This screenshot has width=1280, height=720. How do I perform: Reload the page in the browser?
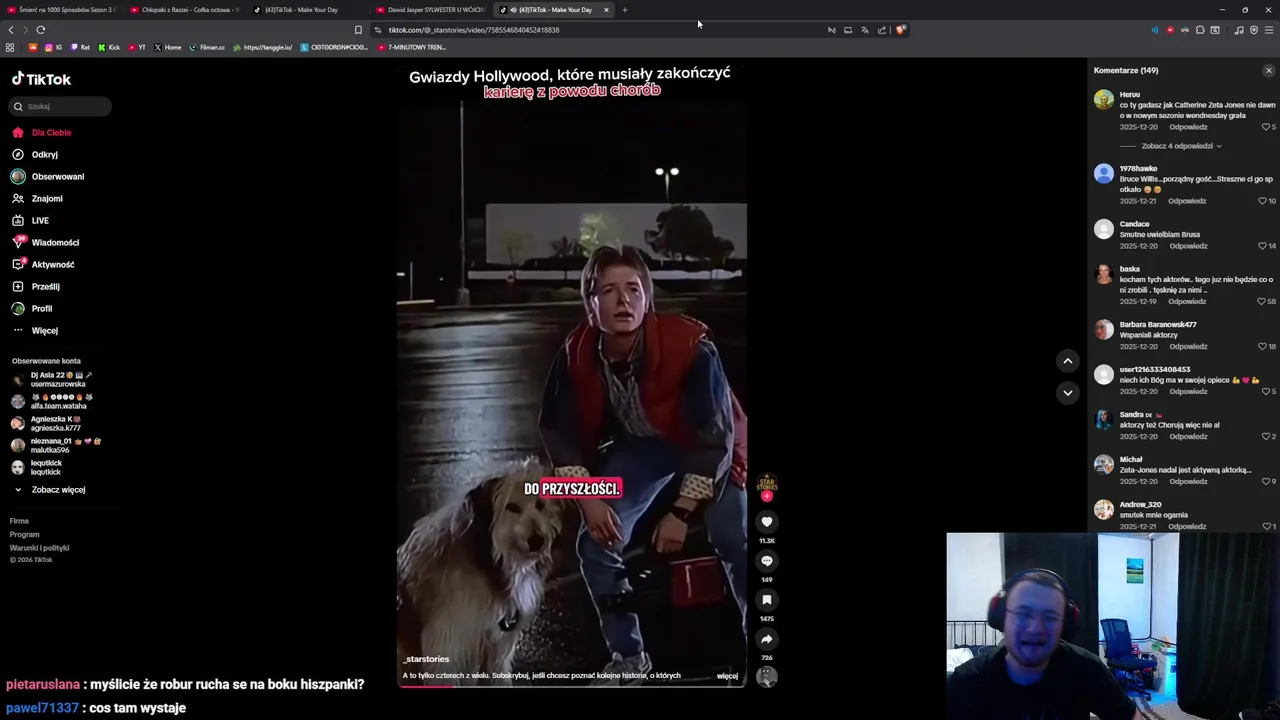[x=41, y=30]
